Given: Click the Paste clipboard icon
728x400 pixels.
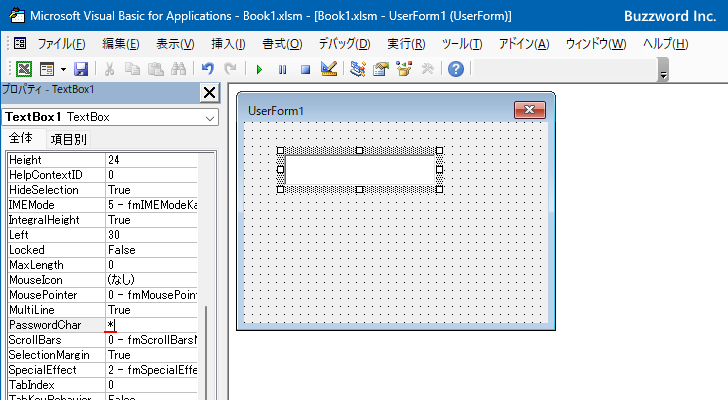Looking at the screenshot, I should point(156,69).
